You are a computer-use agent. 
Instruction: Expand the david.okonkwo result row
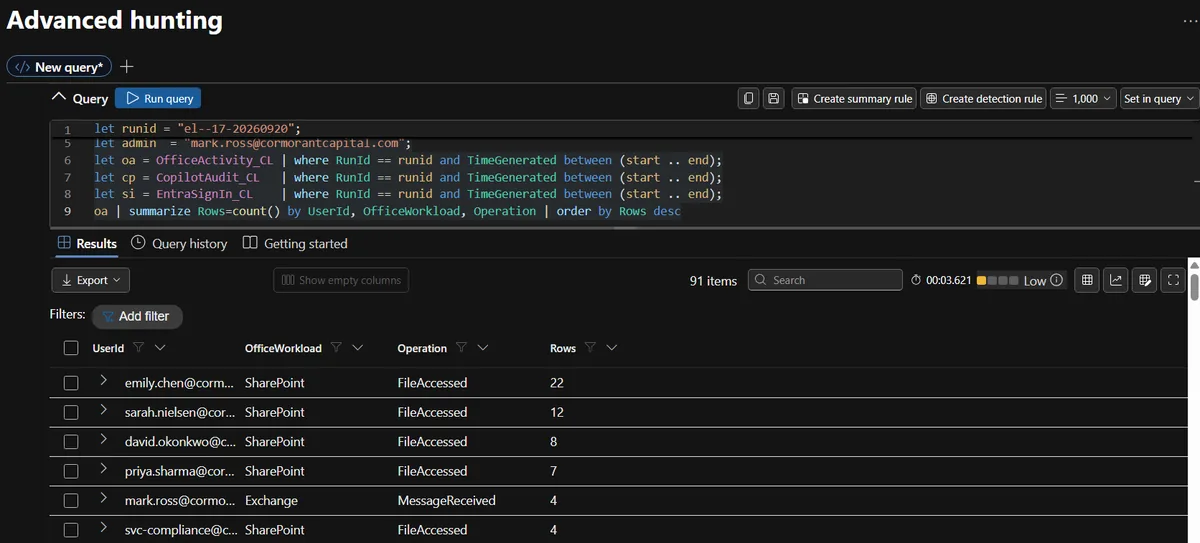[103, 439]
